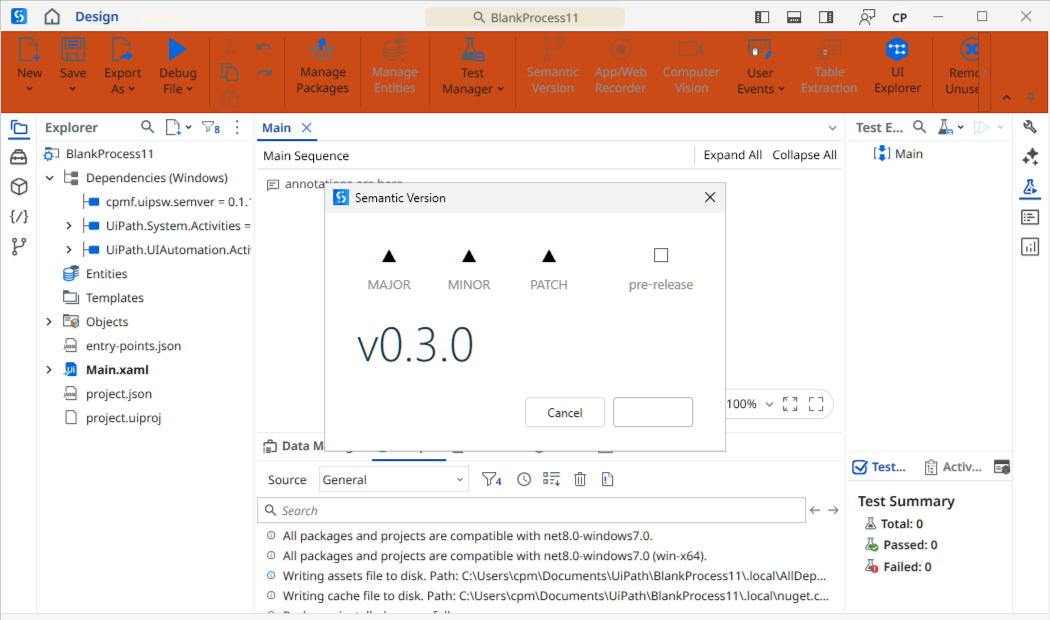Viewport: 1050px width, 620px height.
Task: Cancel the Semantic Version dialog
Action: [565, 412]
